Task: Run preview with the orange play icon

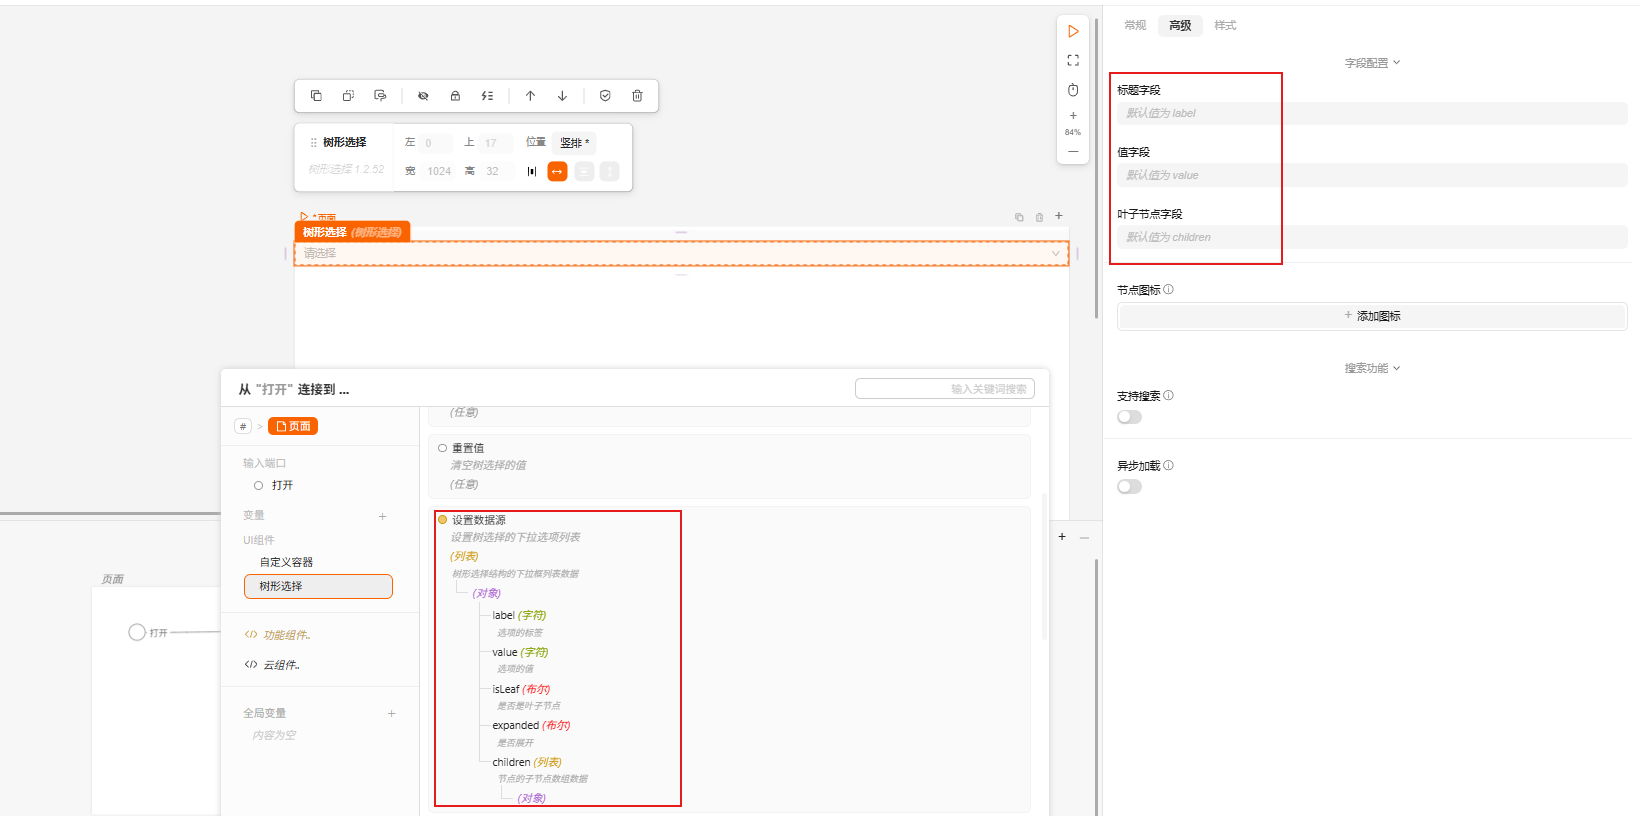Action: [1073, 32]
